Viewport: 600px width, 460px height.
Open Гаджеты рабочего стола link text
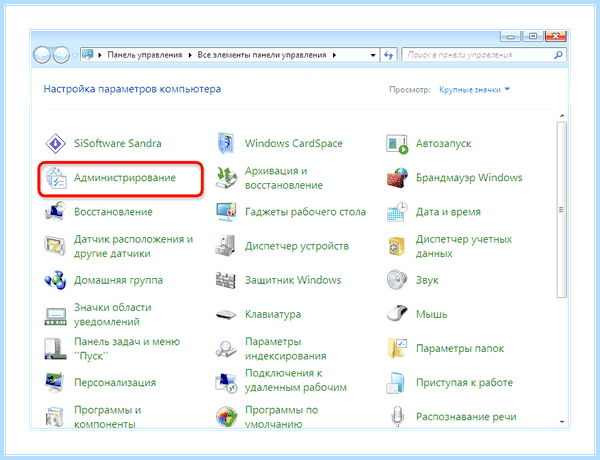tap(305, 212)
